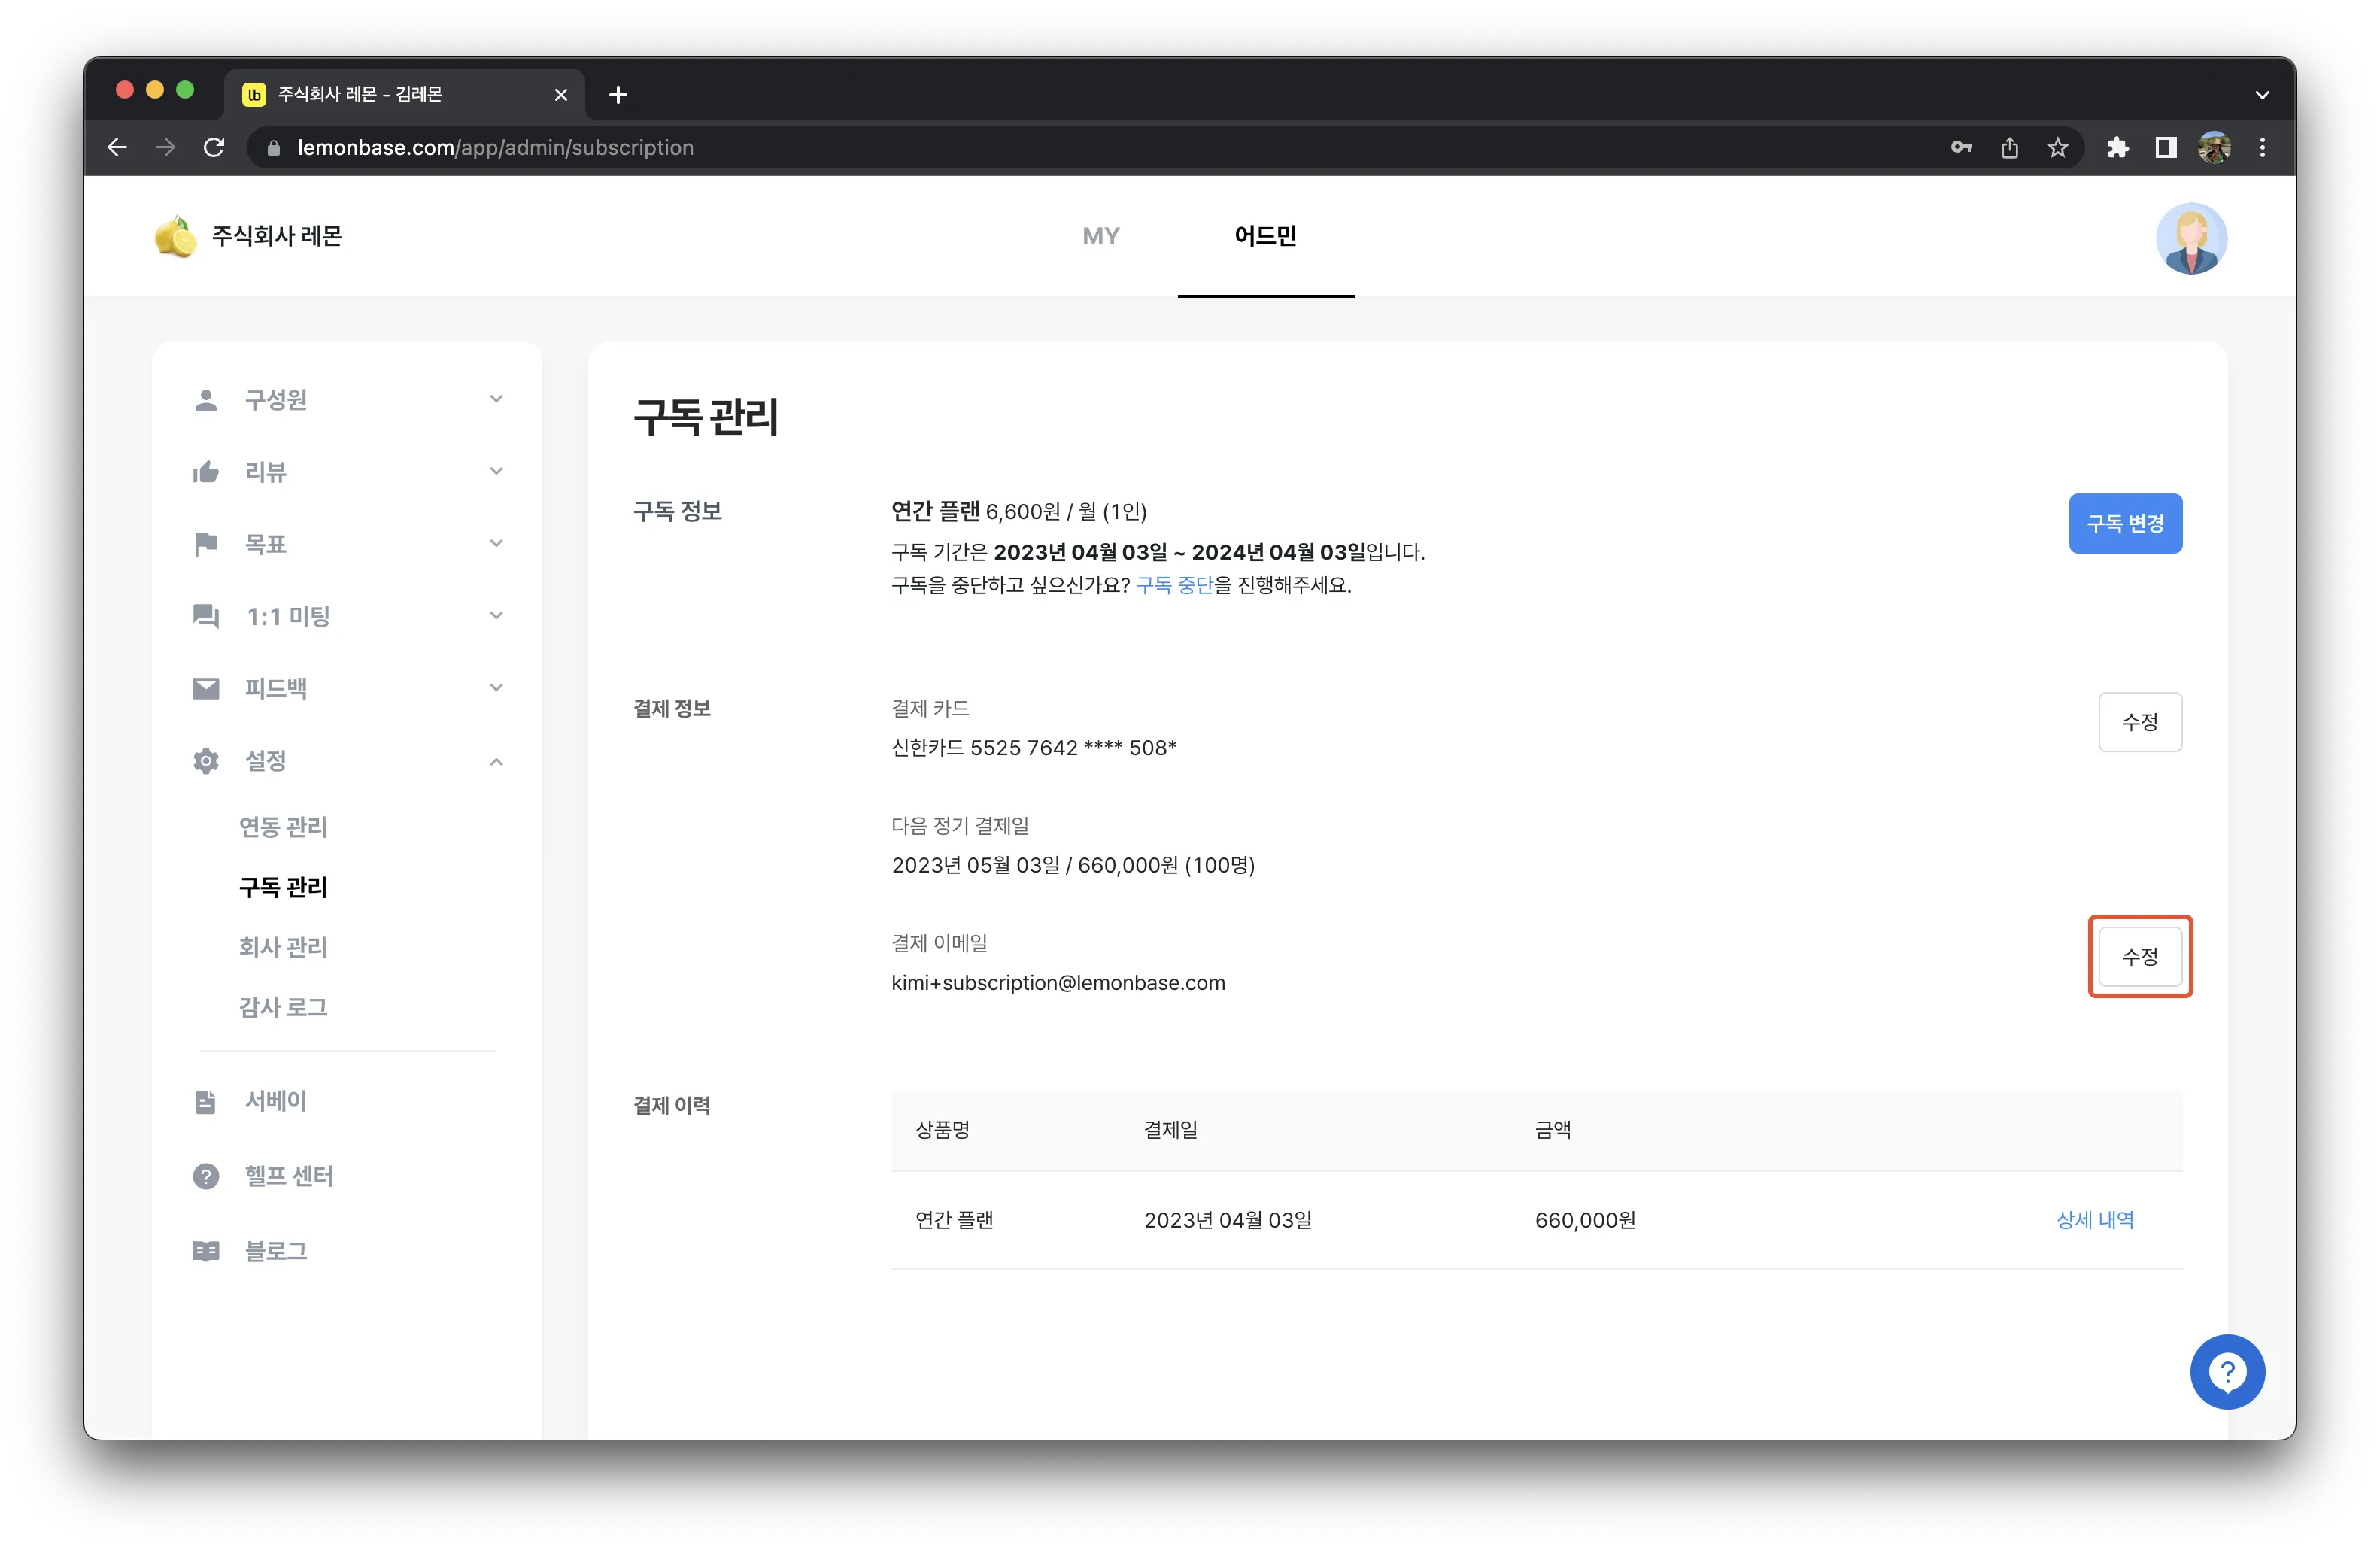The height and width of the screenshot is (1551, 2380).
Task: Click the lemon company logo
Action: click(x=175, y=236)
